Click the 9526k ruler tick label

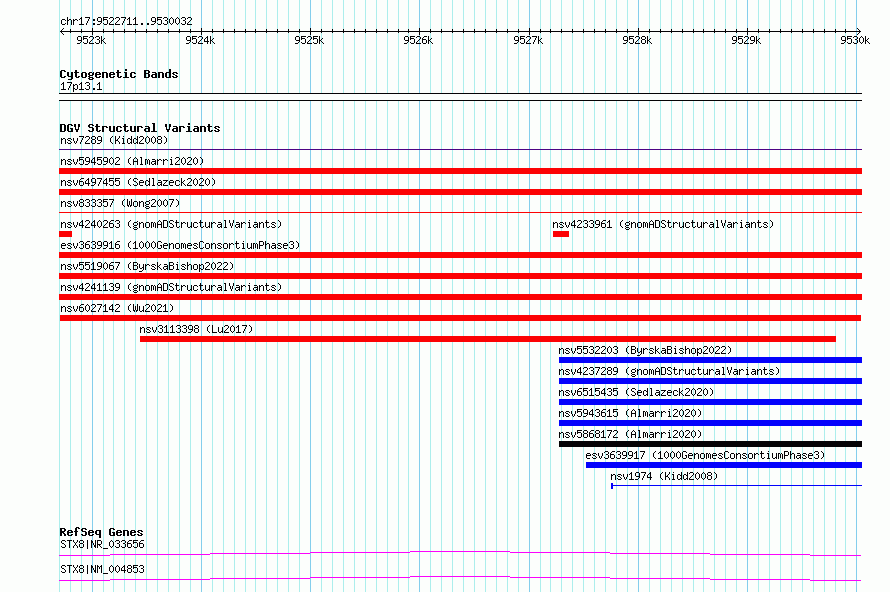418,40
